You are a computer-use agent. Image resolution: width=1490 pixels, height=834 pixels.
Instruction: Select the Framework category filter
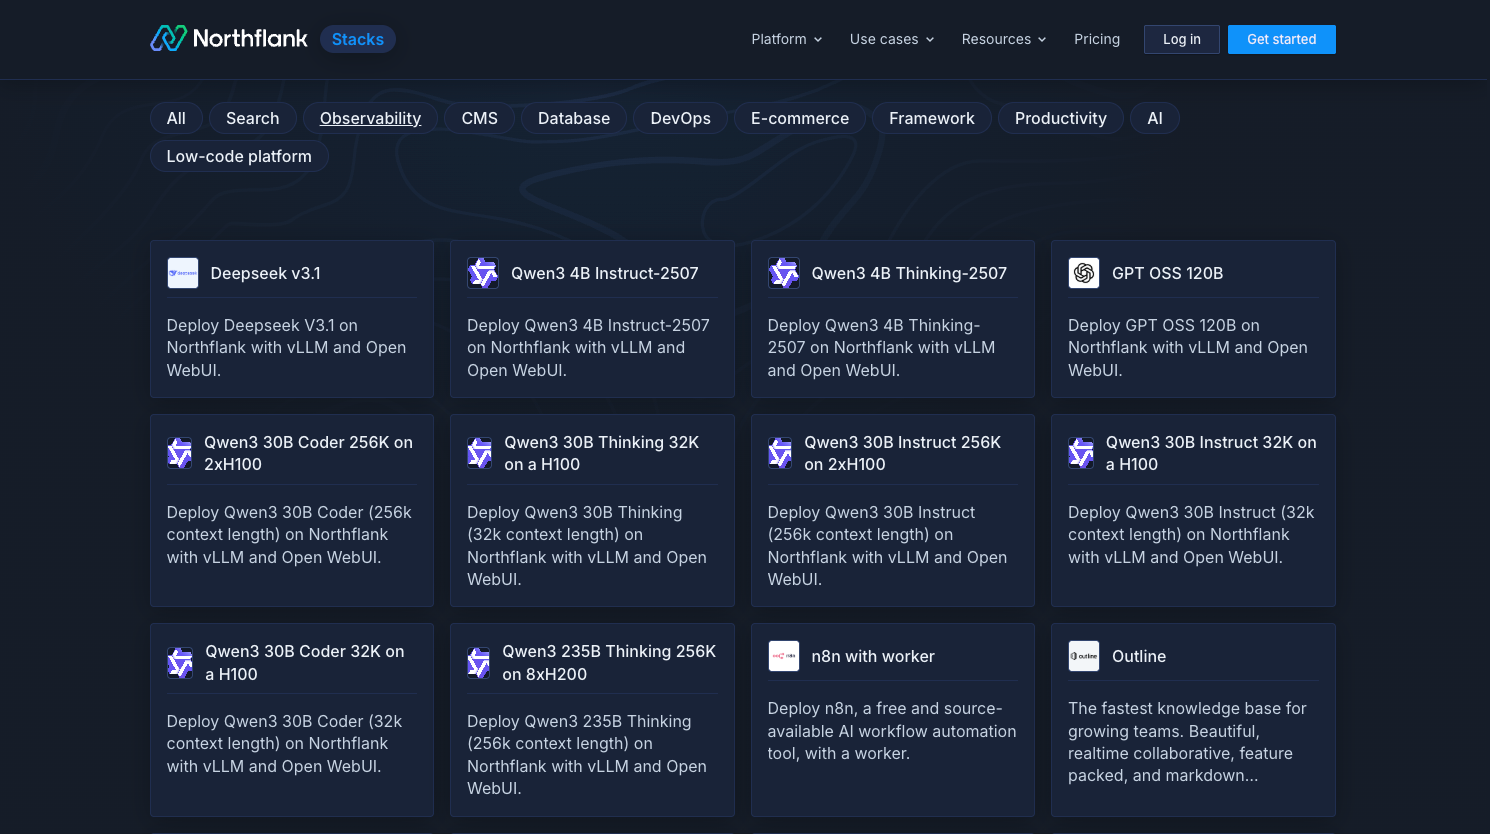click(x=932, y=118)
